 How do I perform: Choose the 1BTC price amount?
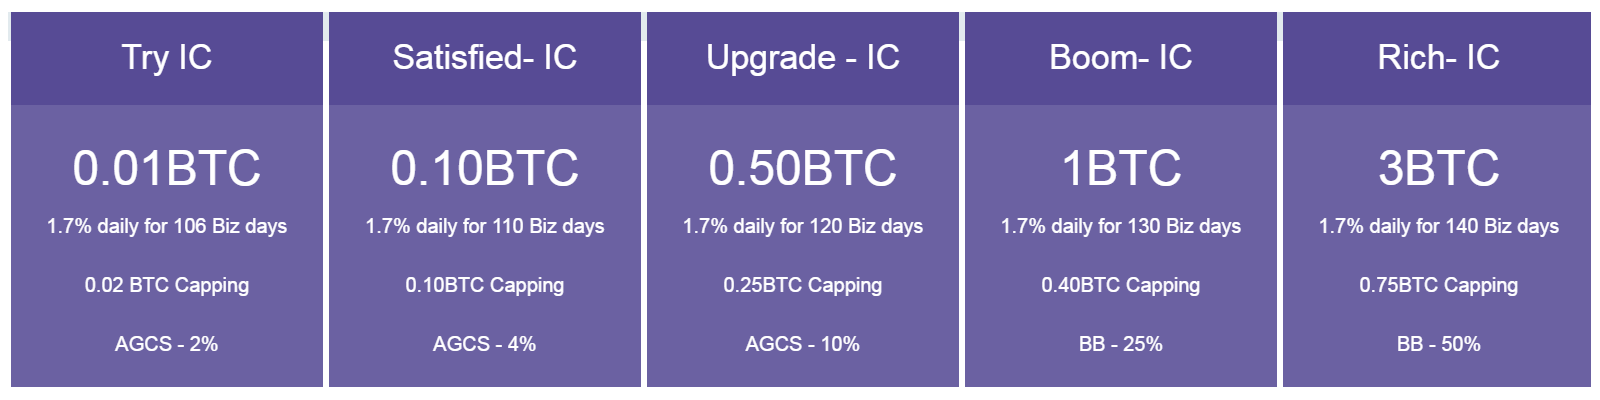pos(1121,168)
